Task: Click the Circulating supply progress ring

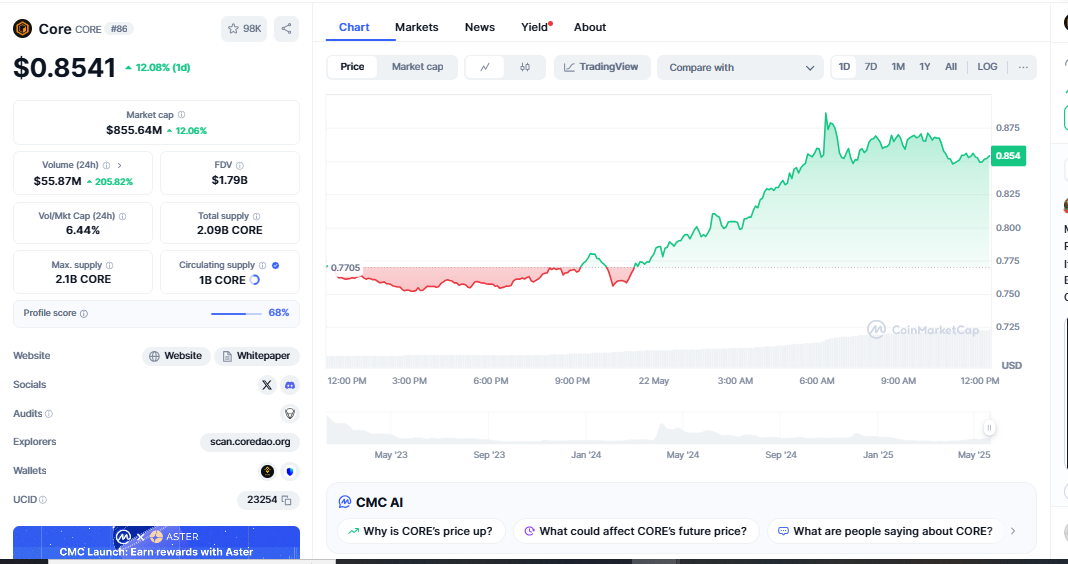Action: (255, 280)
